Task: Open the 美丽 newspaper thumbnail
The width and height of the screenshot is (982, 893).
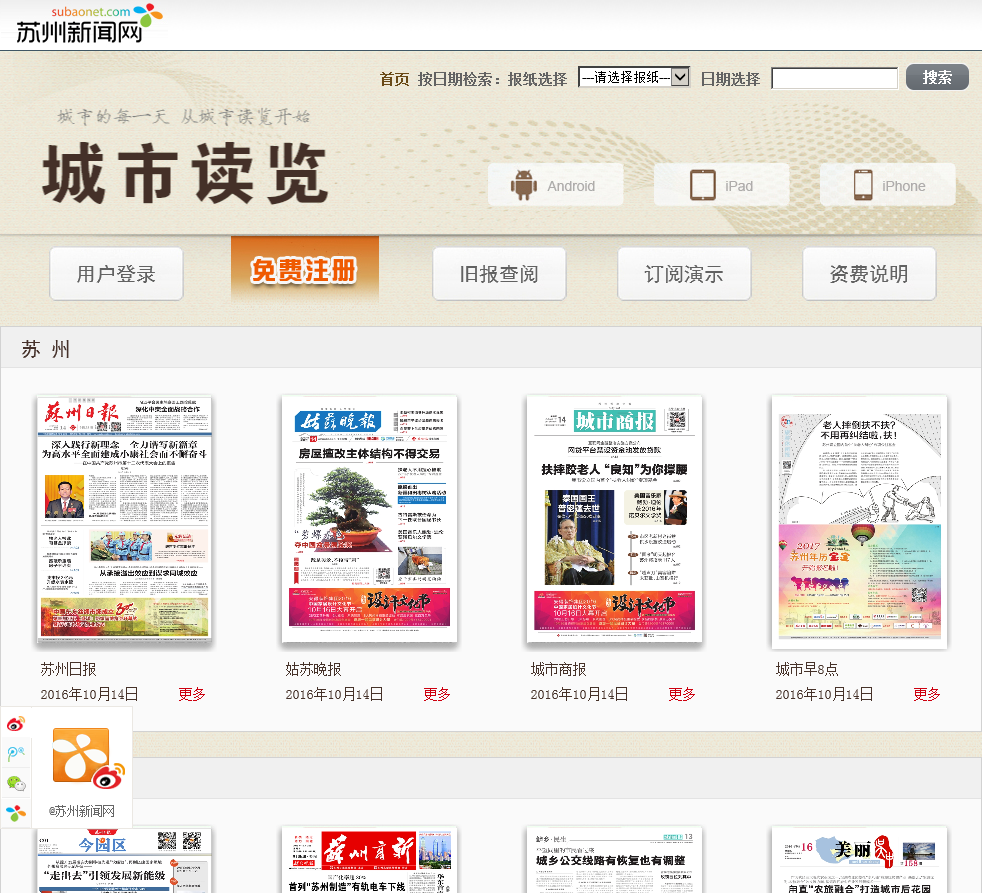Action: [x=859, y=860]
